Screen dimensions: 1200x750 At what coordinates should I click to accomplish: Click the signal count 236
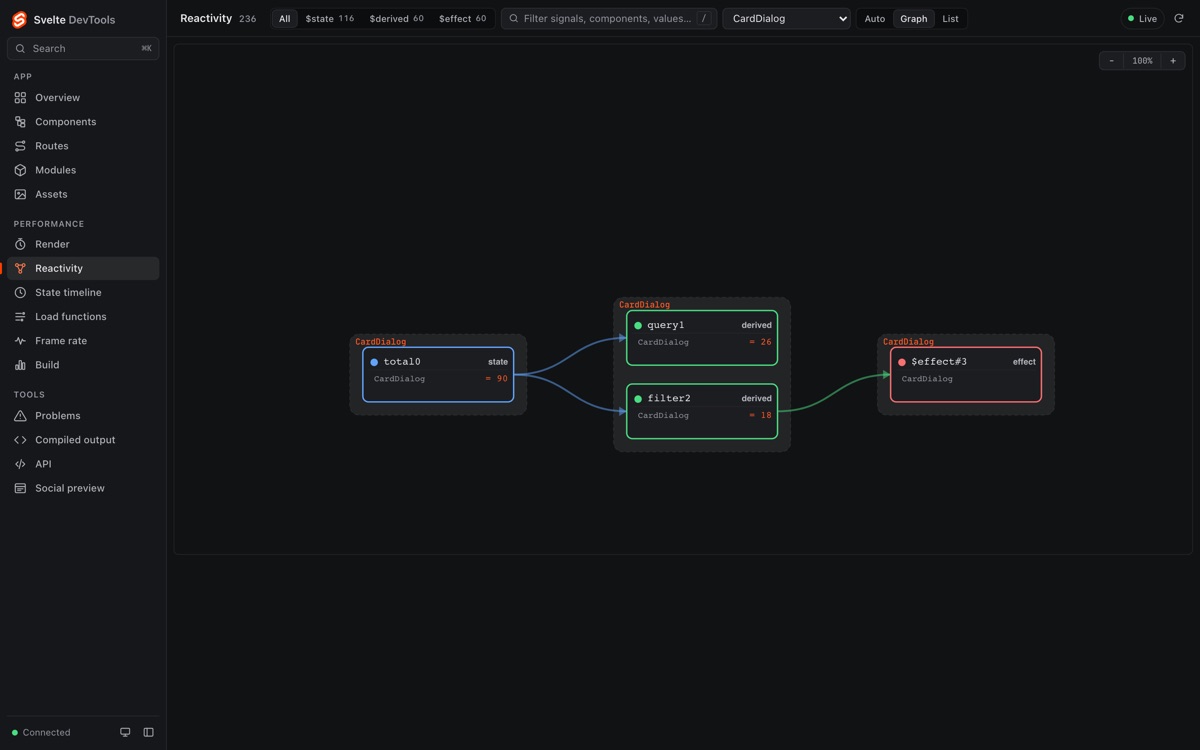247,19
